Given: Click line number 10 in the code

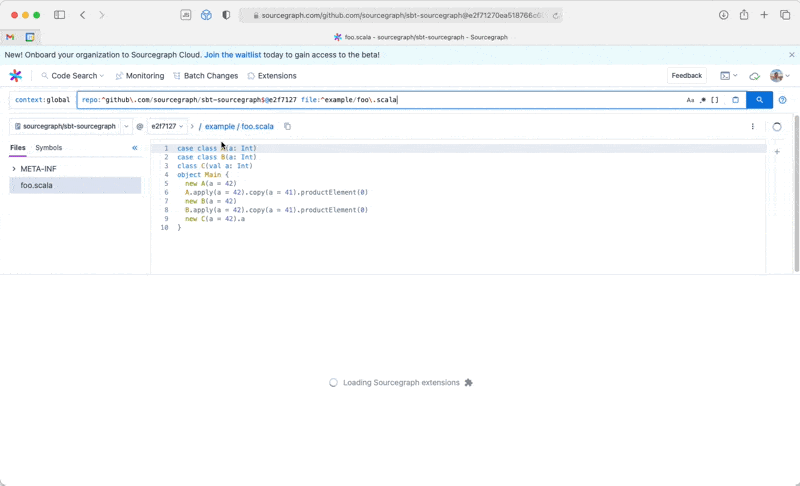Looking at the screenshot, I should (x=164, y=227).
